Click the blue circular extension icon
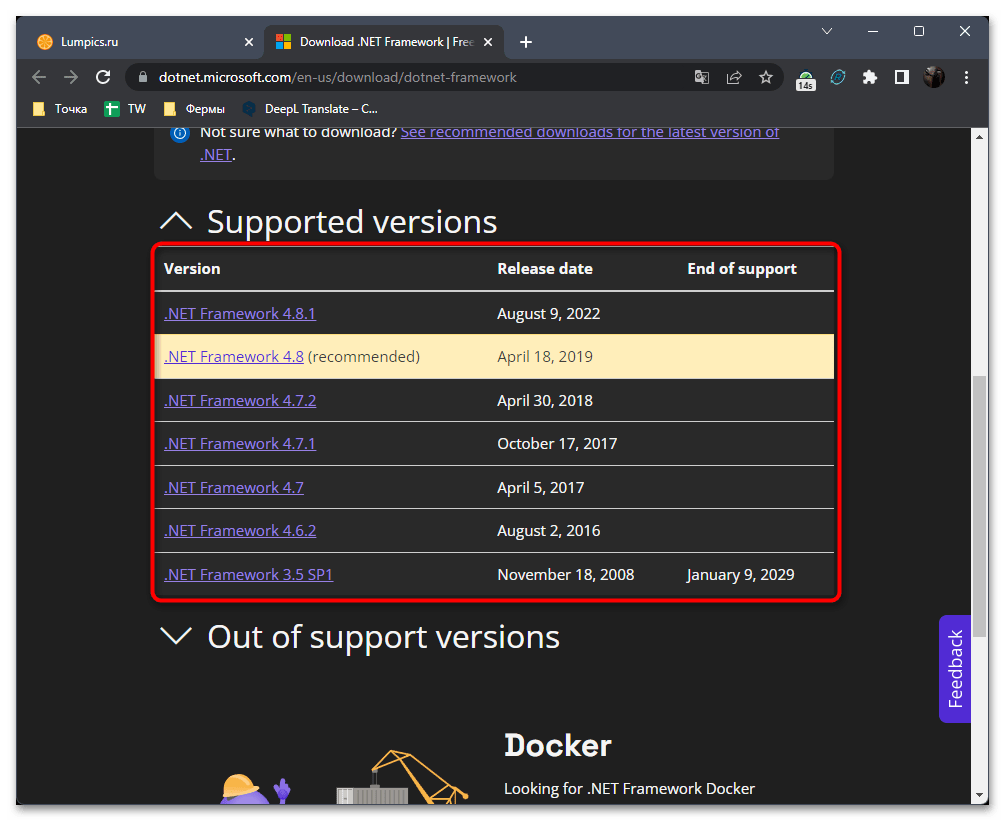Viewport: 1005px width, 821px height. 838,78
